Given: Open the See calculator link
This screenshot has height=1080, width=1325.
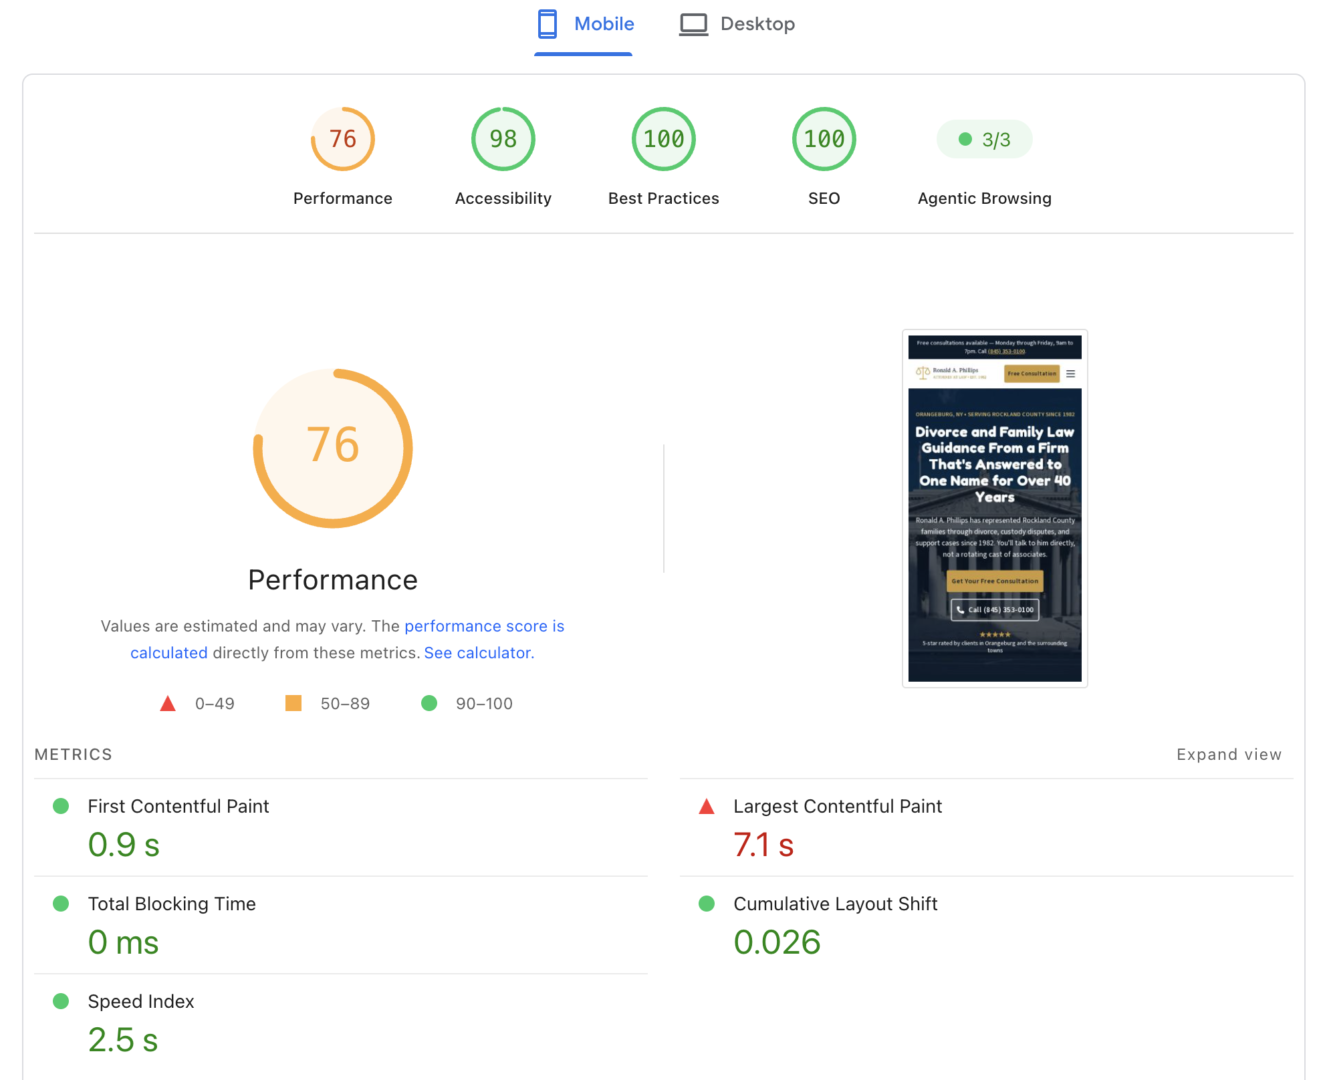Looking at the screenshot, I should pyautogui.click(x=478, y=653).
